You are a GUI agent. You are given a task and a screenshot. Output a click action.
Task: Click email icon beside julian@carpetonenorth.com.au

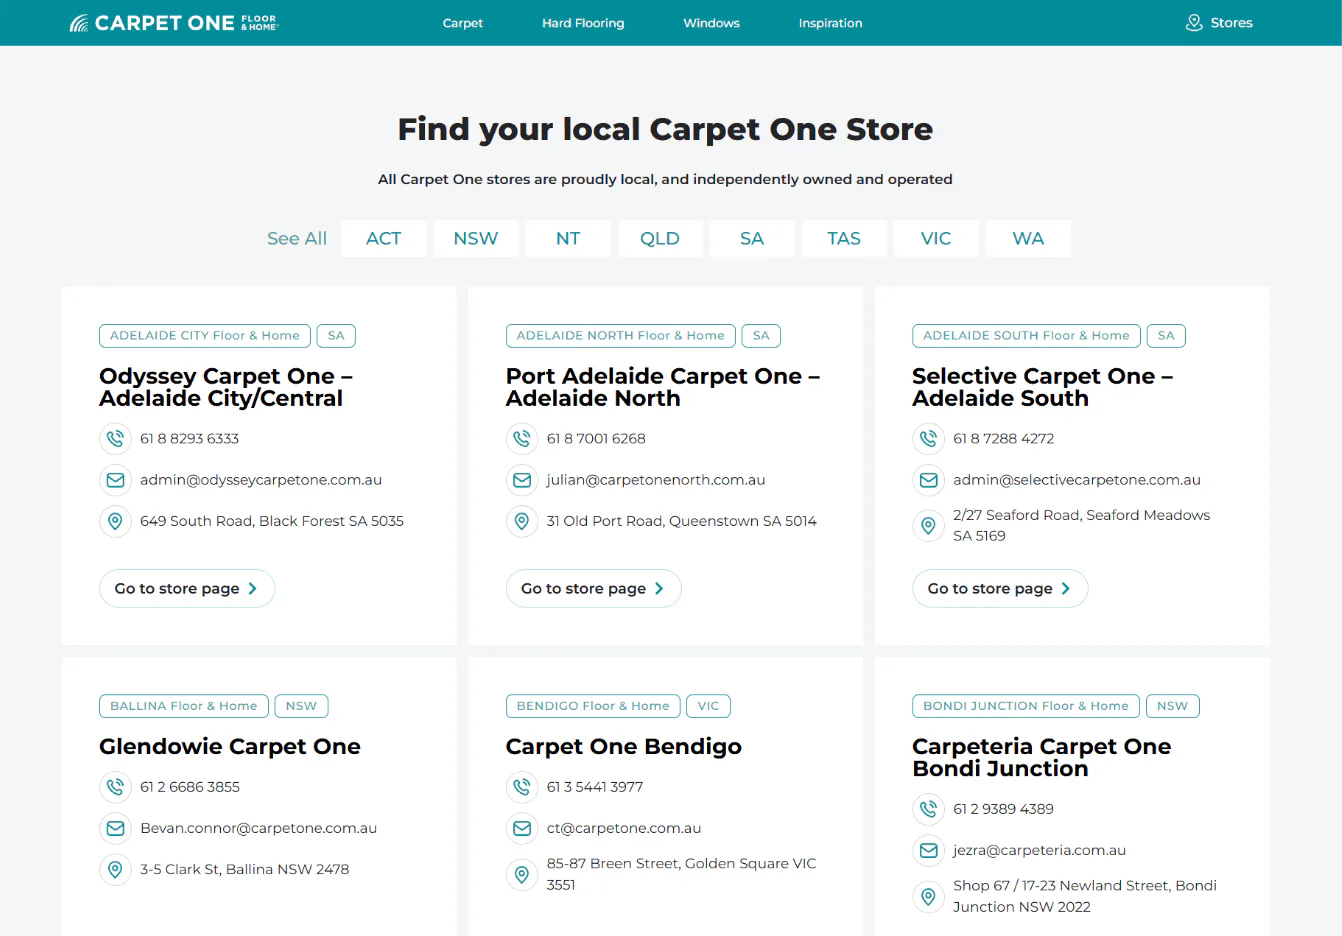522,480
